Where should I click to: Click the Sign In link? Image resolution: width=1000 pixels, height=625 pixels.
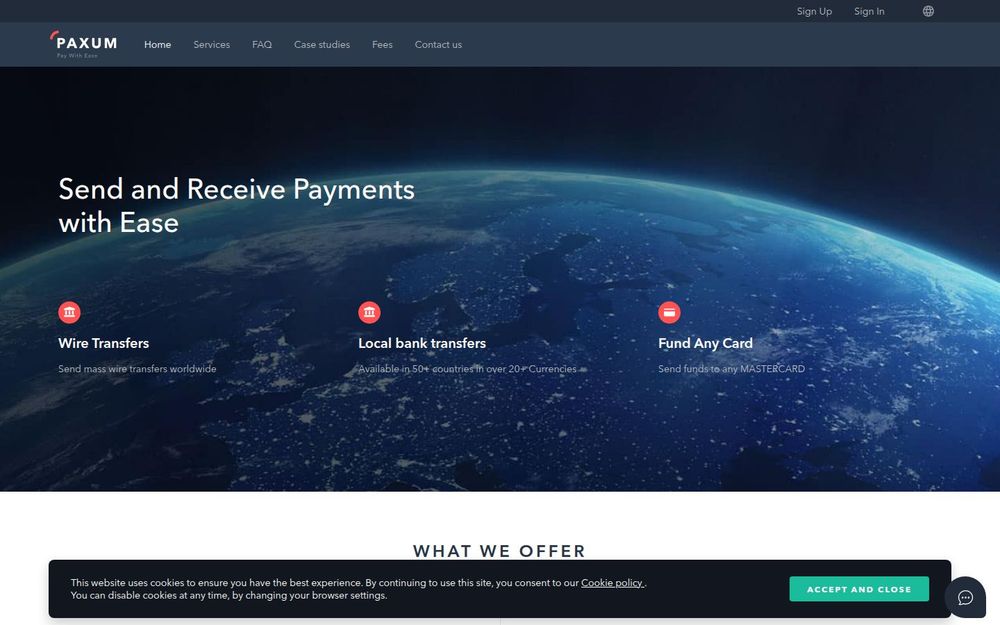tap(869, 11)
